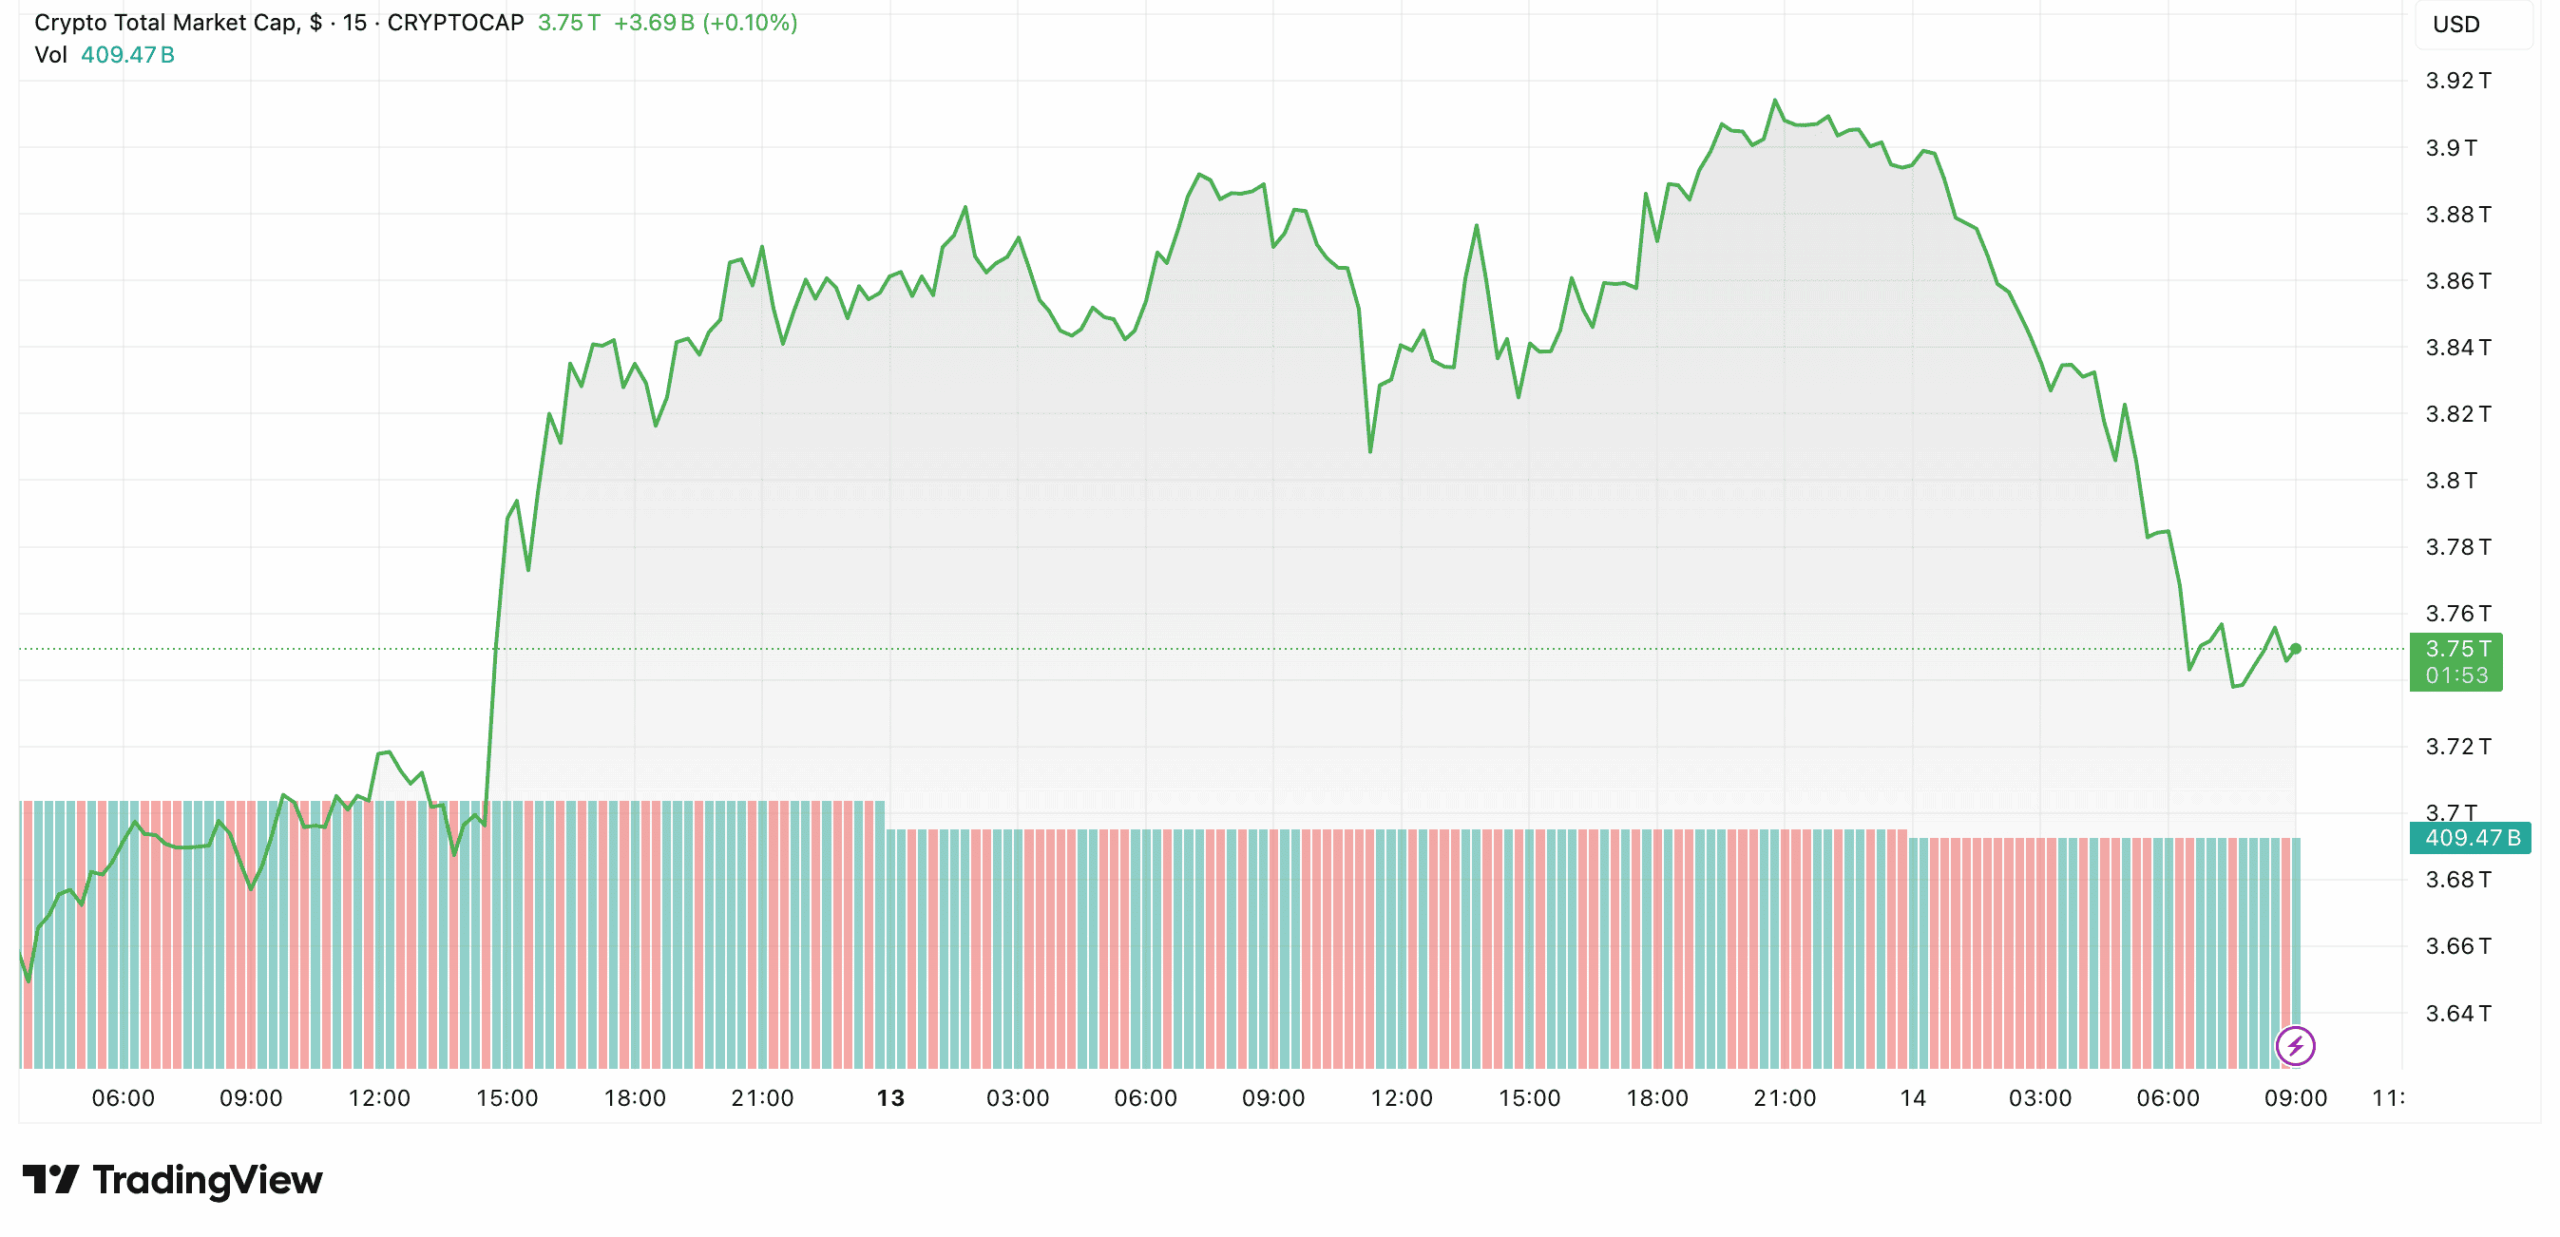
Task: Click the TradingView logo
Action: pyautogui.click(x=172, y=1180)
